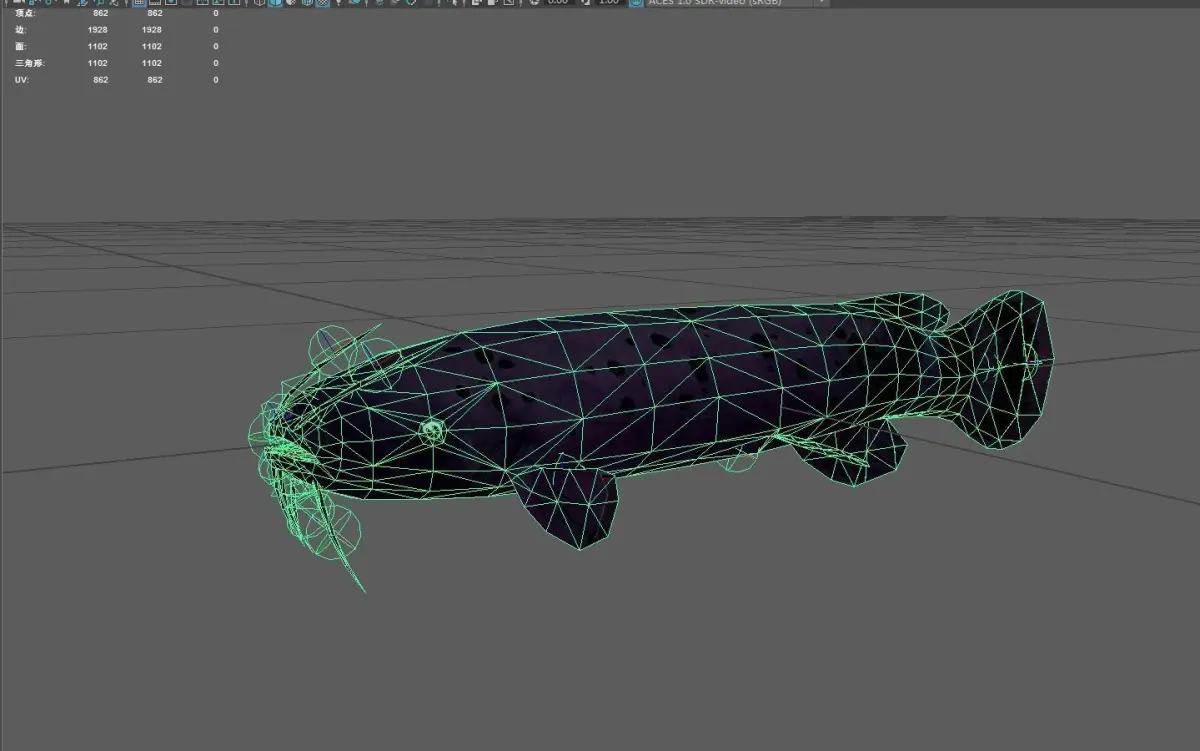Toggle the viewport grid display button
This screenshot has height=751, width=1200.
[x=139, y=3]
